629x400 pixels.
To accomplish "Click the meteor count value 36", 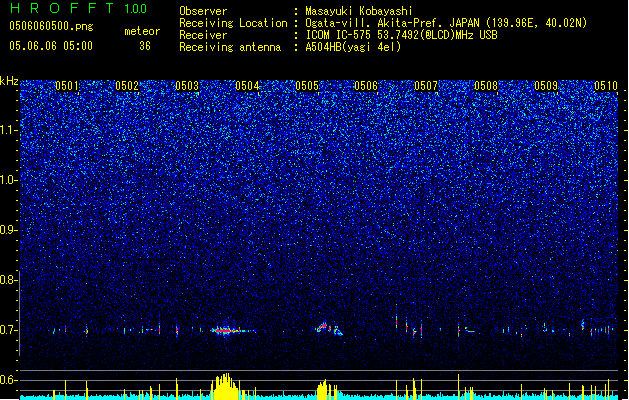I will pyautogui.click(x=145, y=46).
